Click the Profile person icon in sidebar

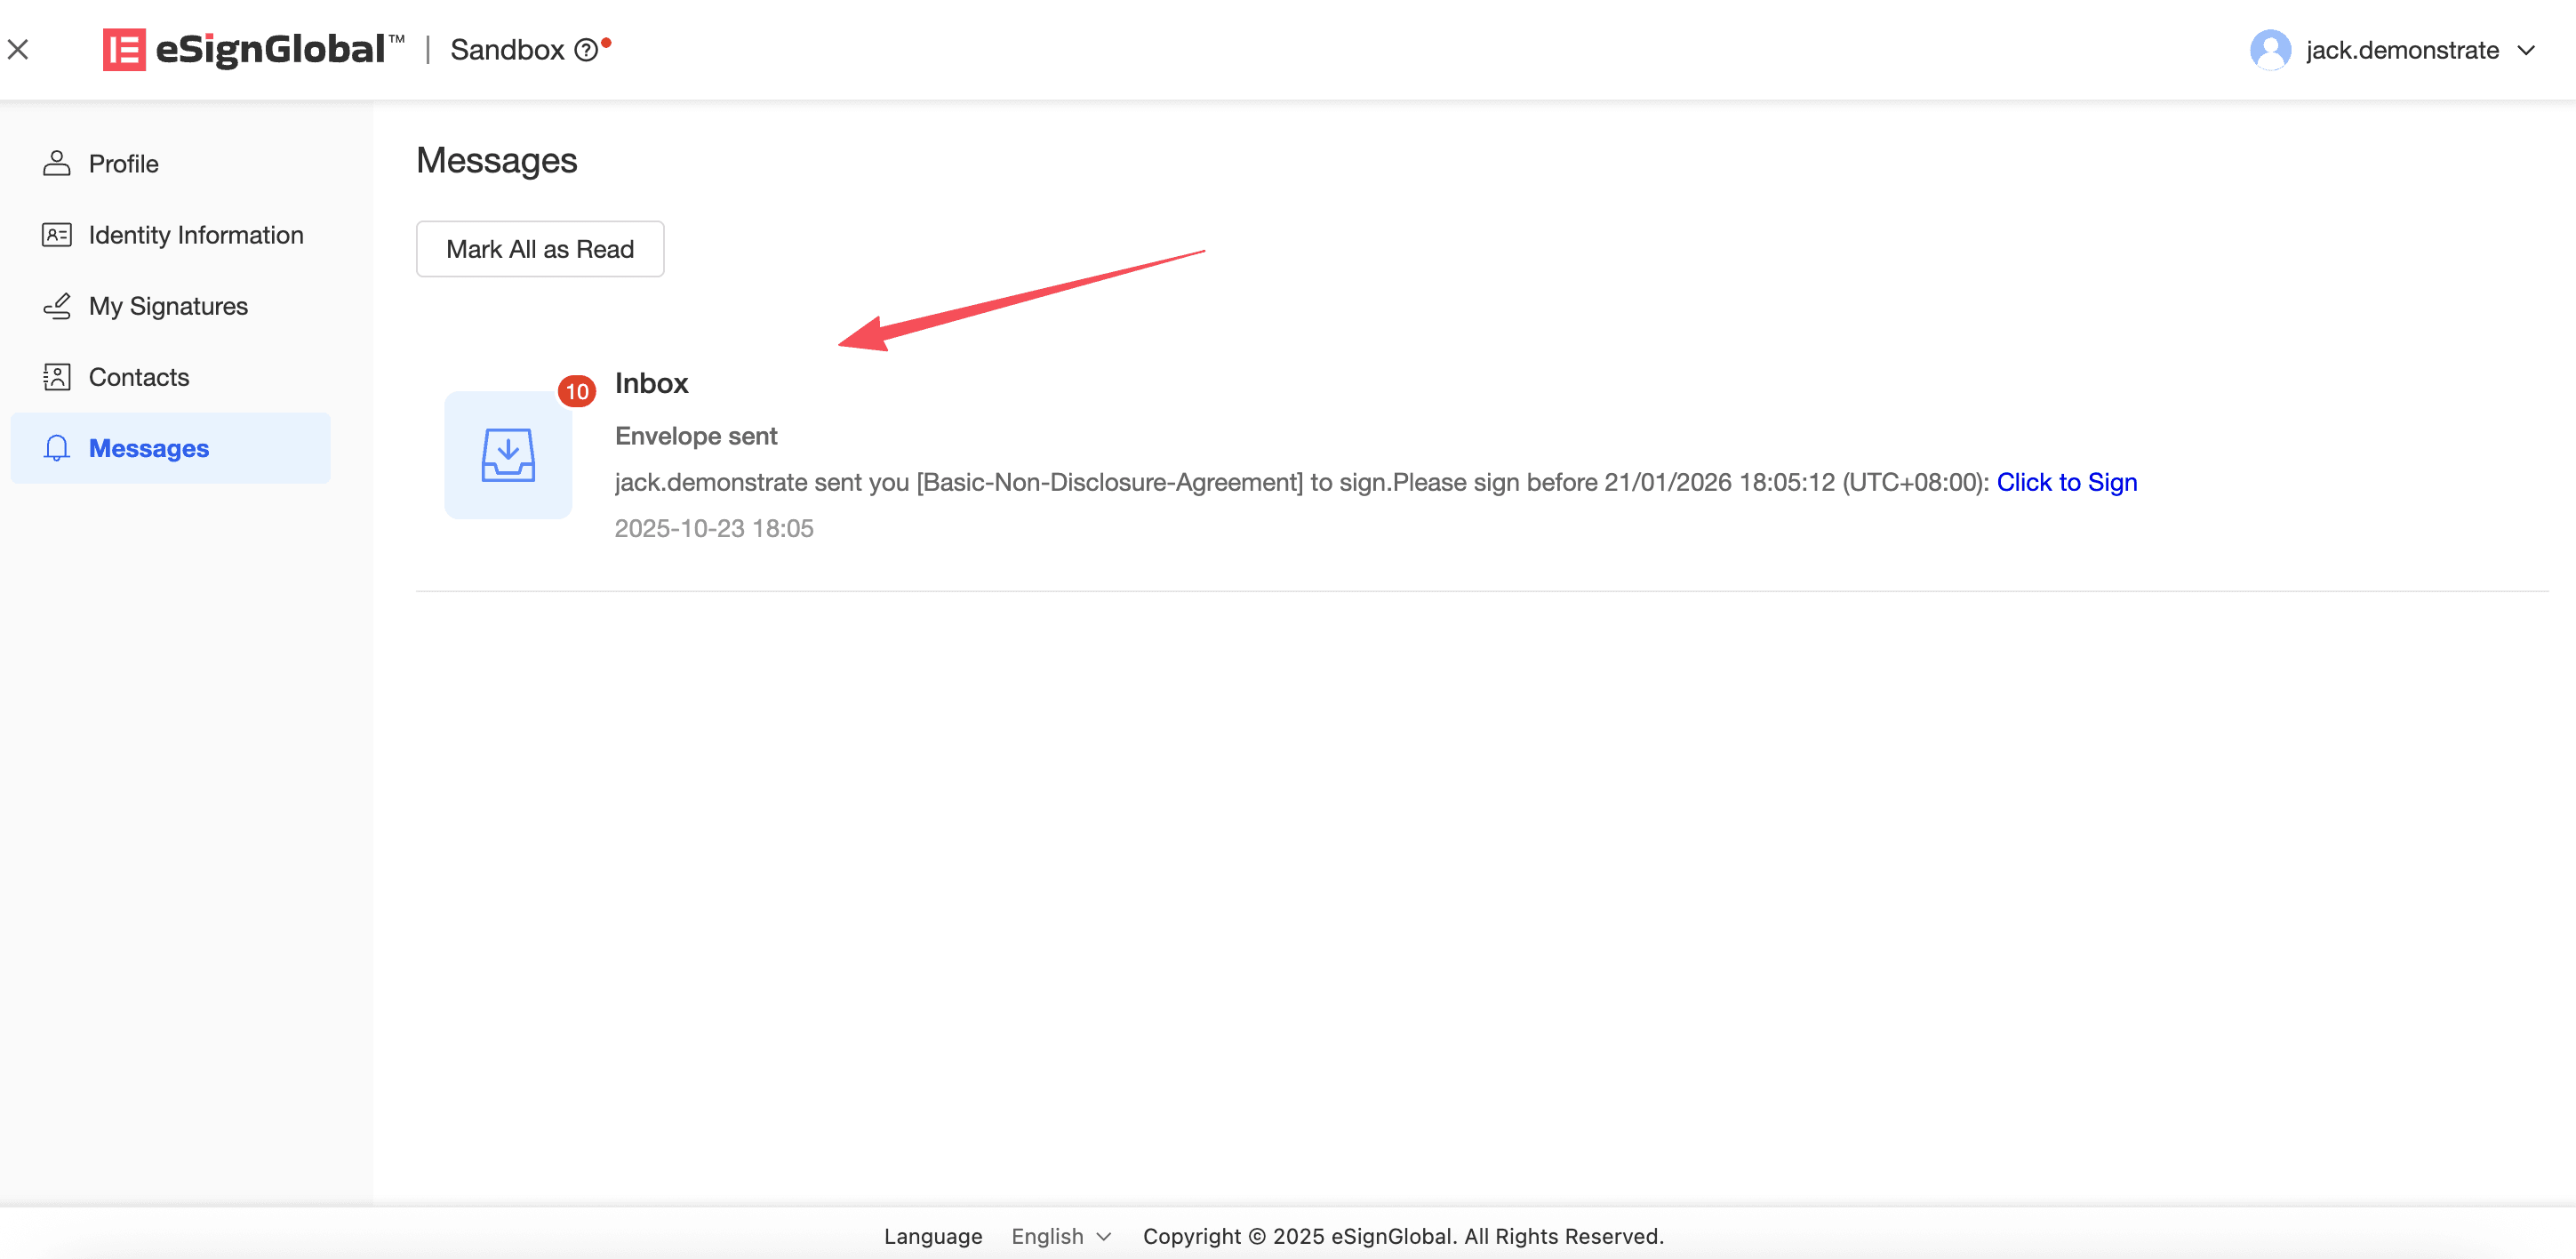(x=57, y=163)
